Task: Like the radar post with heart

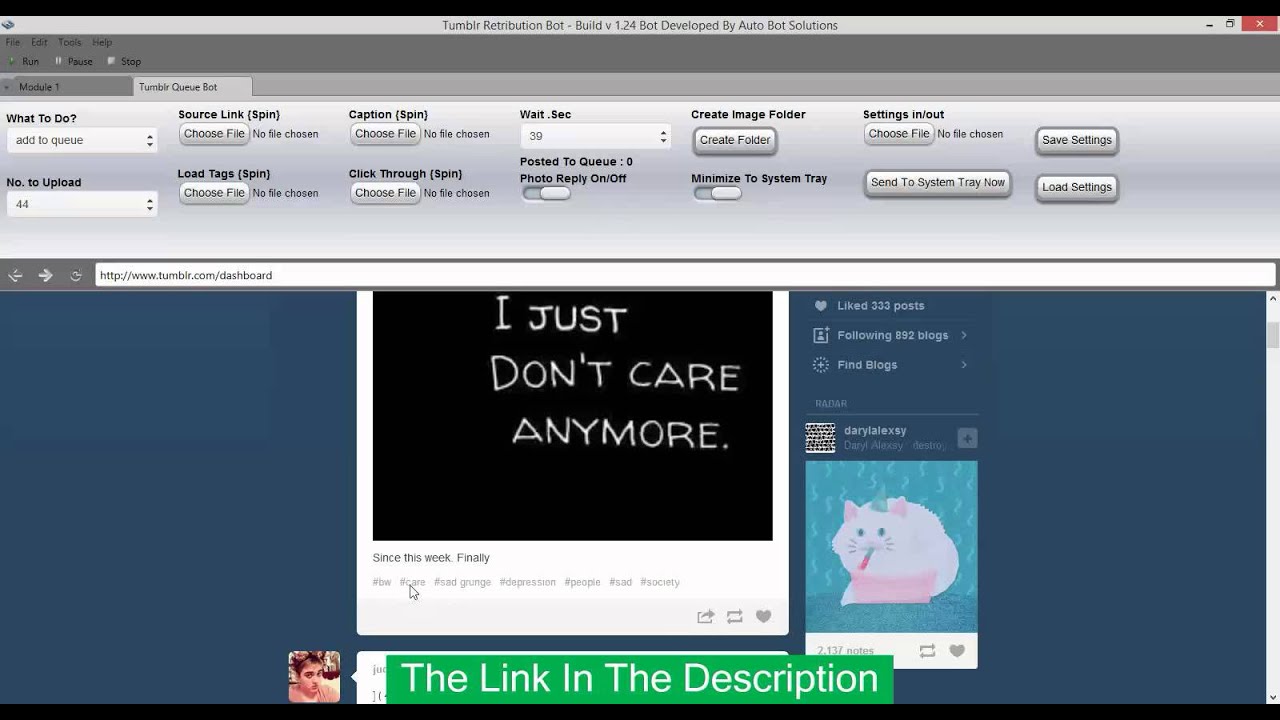Action: pyautogui.click(x=957, y=651)
